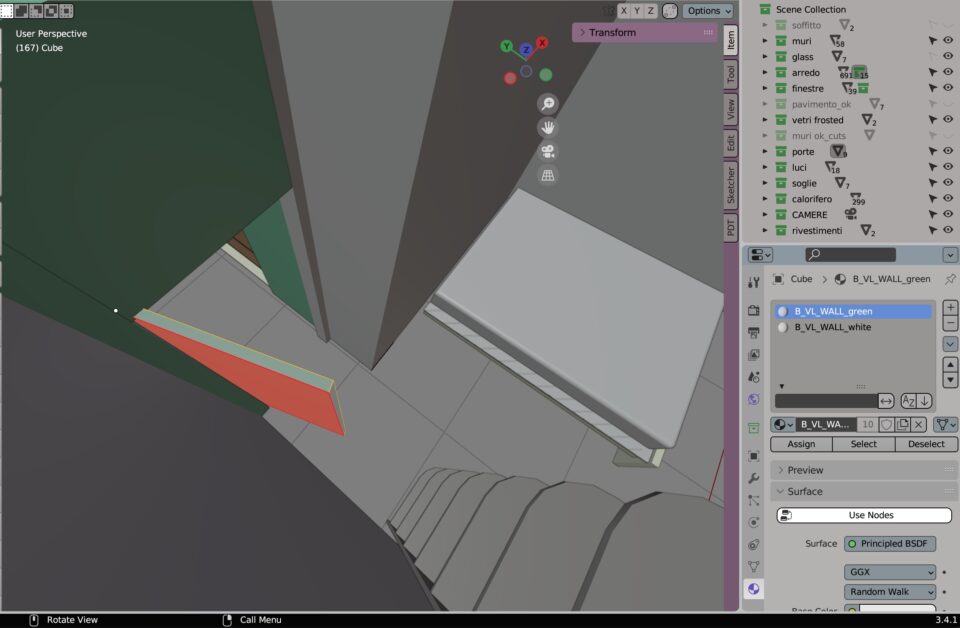Expand the arredo collection in outliner
This screenshot has height=628, width=960.
click(x=765, y=73)
